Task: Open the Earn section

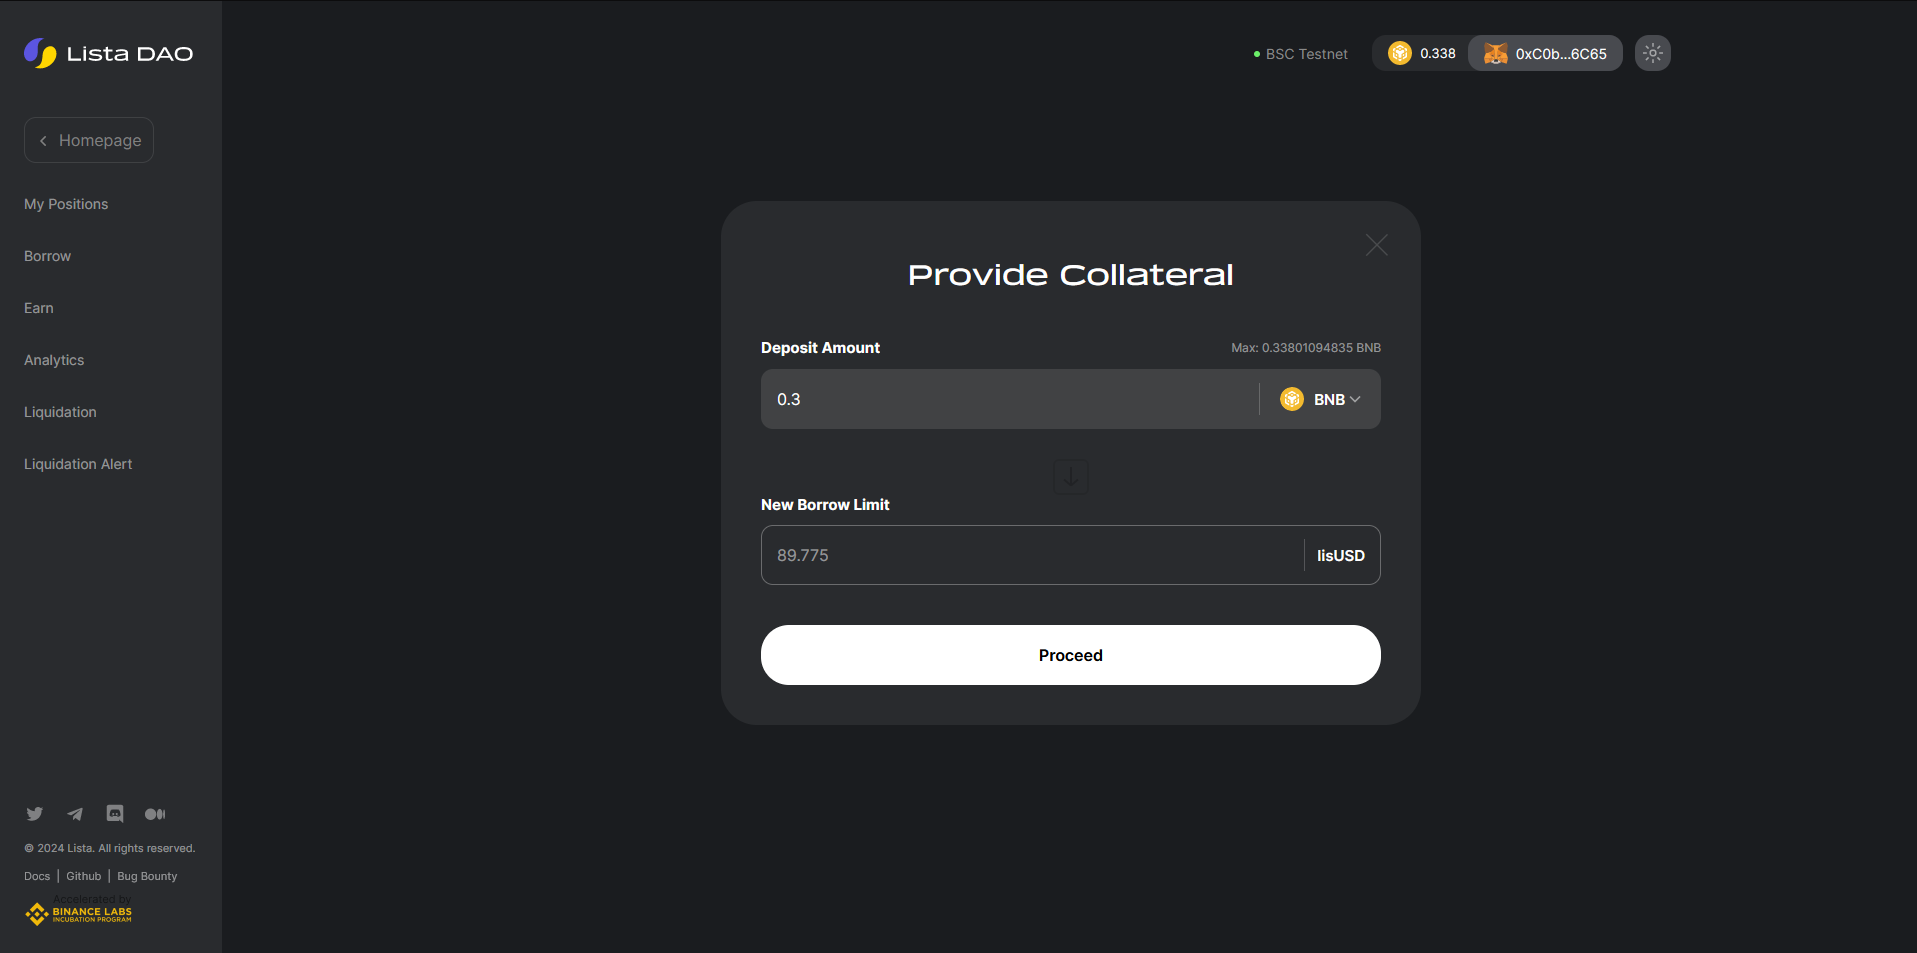Action: (39, 308)
